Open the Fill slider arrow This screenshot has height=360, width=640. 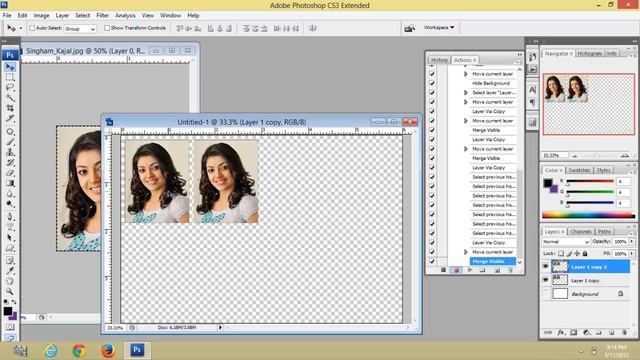(632, 253)
